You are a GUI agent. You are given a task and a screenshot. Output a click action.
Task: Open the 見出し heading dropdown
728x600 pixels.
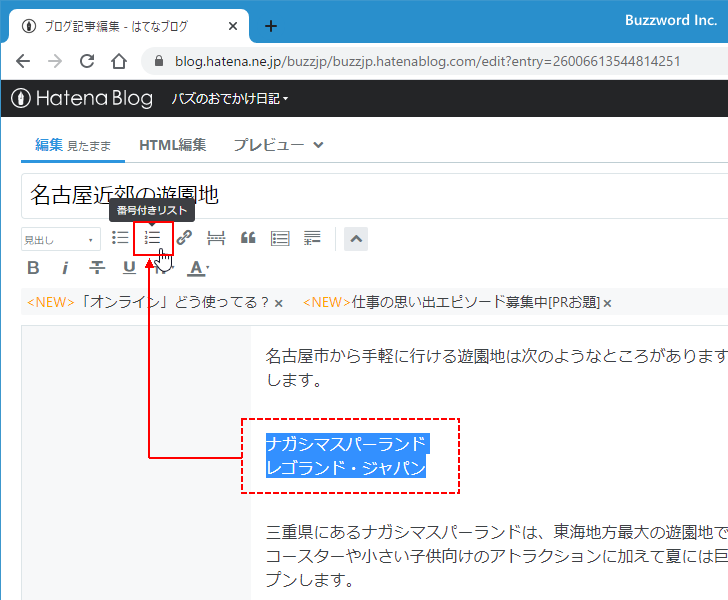click(61, 240)
